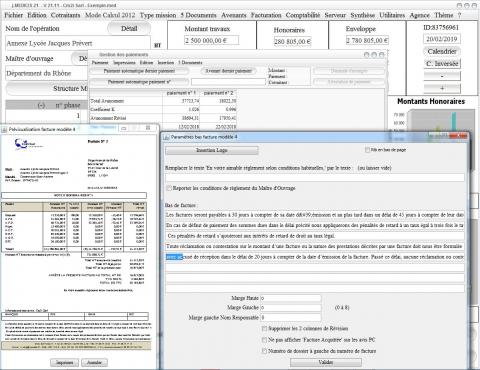Open the Agence menu
The height and width of the screenshot is (370, 480).
[x=419, y=15]
